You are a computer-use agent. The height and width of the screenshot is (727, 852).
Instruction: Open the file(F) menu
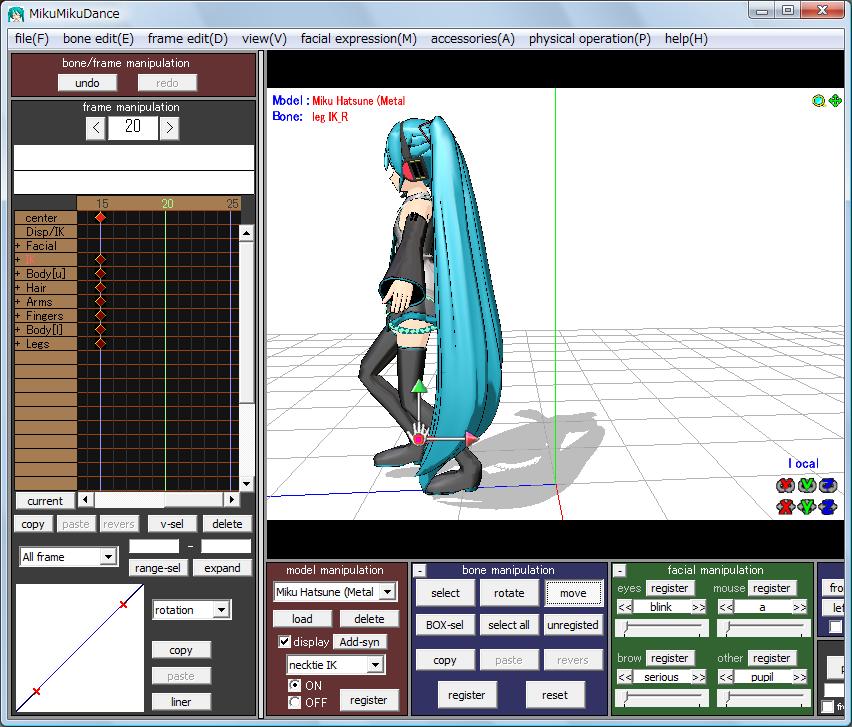coord(32,39)
